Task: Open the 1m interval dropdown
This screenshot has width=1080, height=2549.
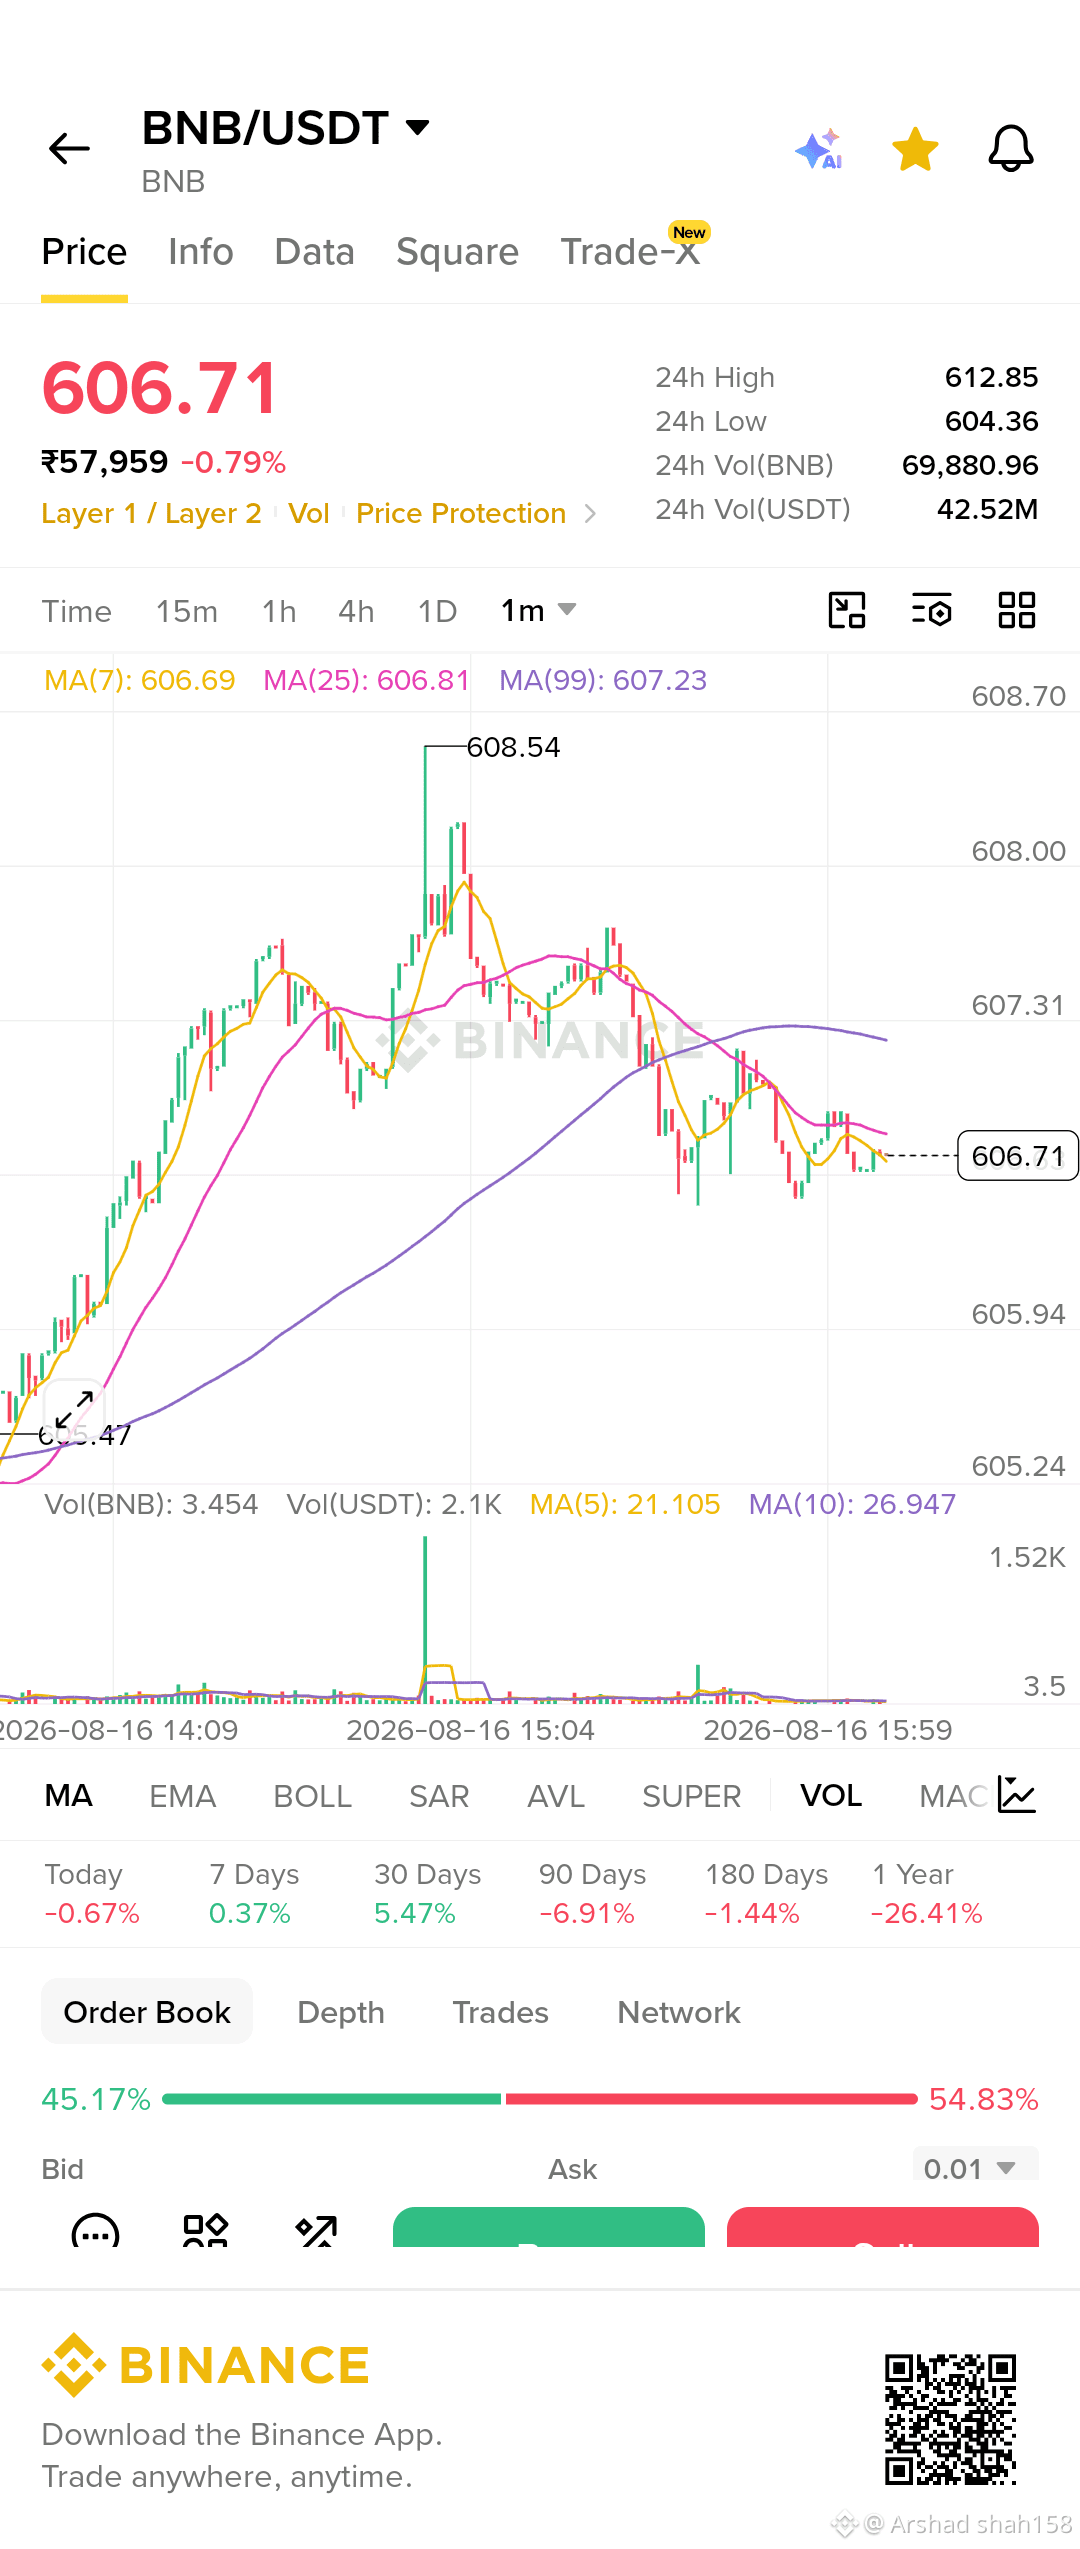Action: point(538,611)
